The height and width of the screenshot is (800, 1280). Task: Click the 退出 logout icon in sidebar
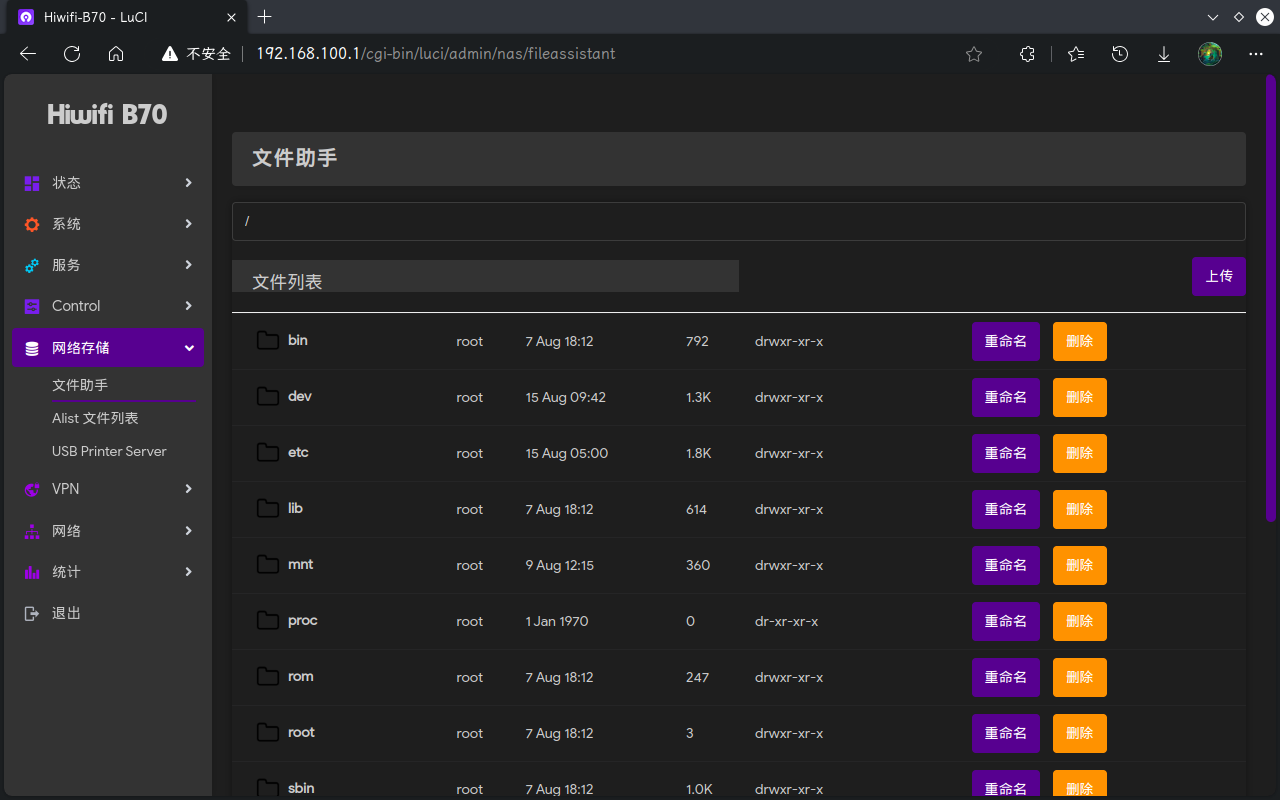[x=32, y=613]
